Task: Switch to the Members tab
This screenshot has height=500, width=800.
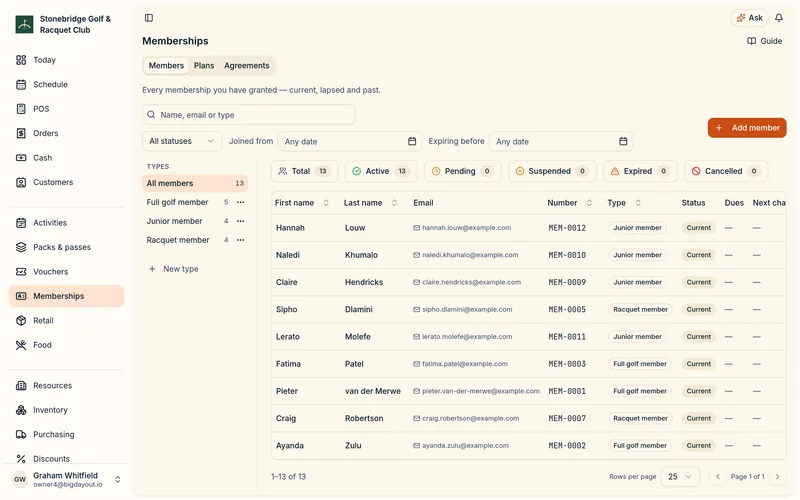Action: (166, 66)
